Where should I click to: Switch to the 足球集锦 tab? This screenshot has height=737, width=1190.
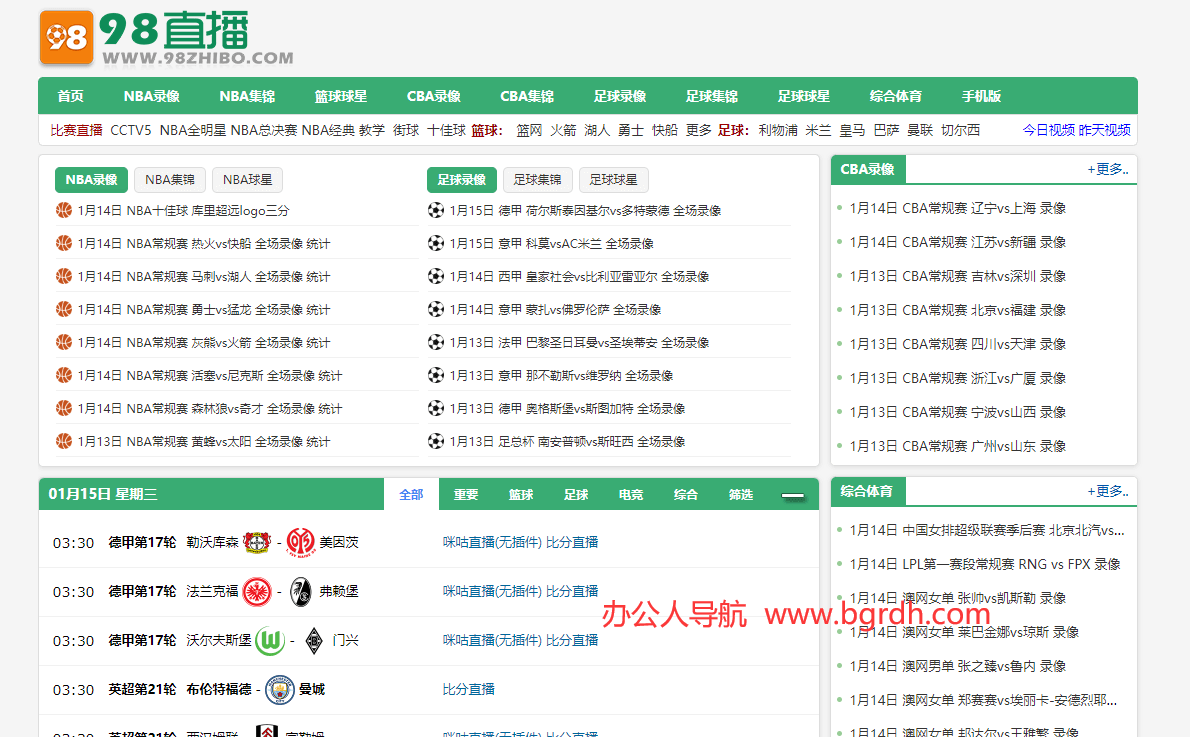tap(537, 180)
